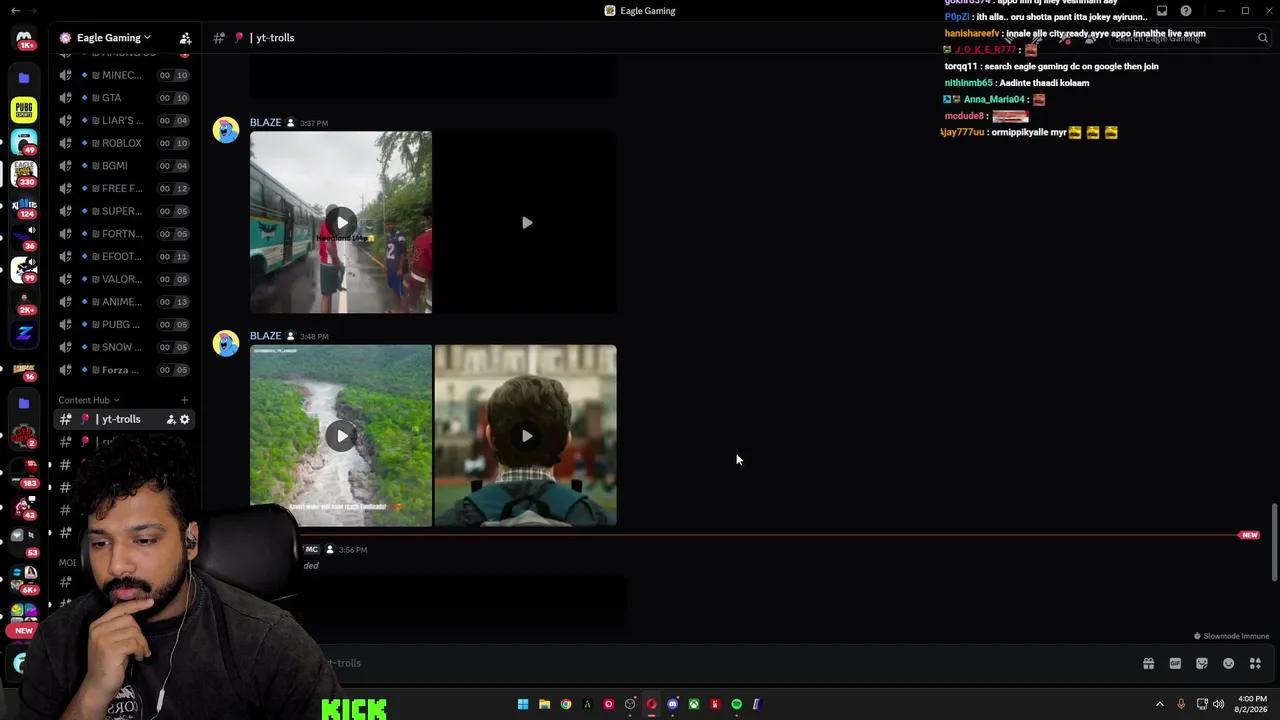Viewport: 1280px width, 720px height.
Task: Open the blue Z server icon
Action: 24,333
